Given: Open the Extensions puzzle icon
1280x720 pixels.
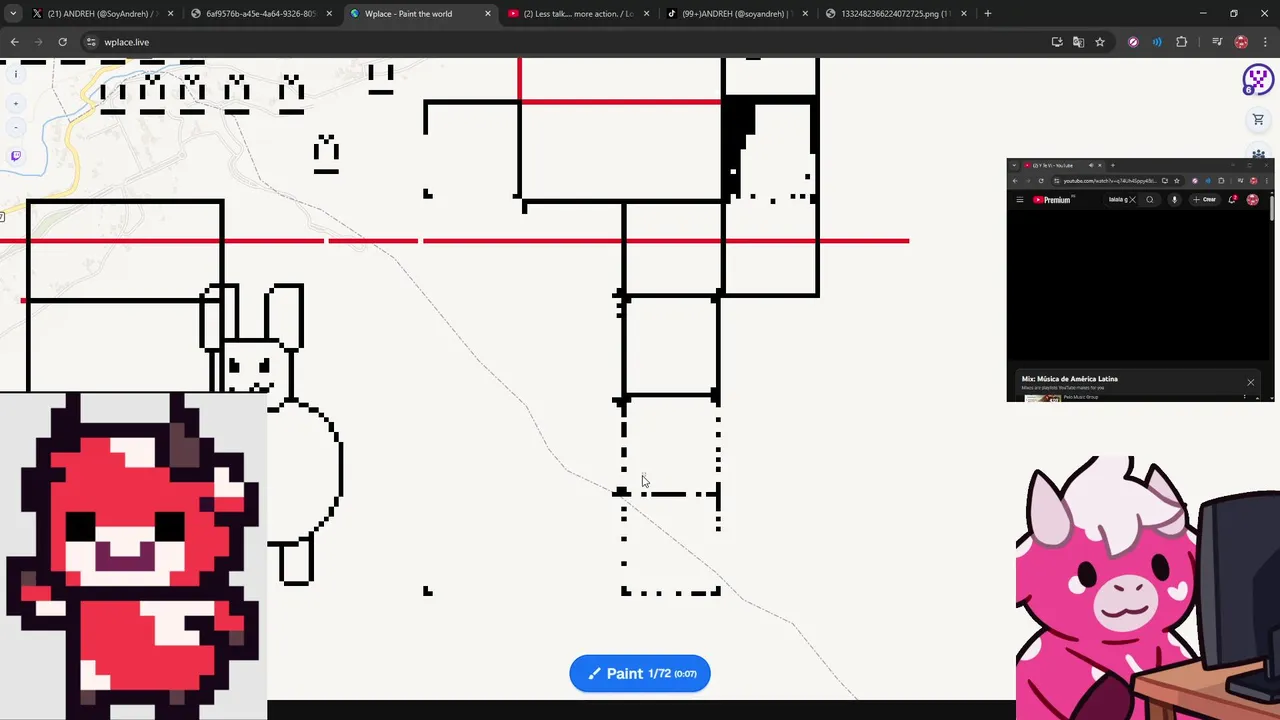Looking at the screenshot, I should tap(1182, 42).
